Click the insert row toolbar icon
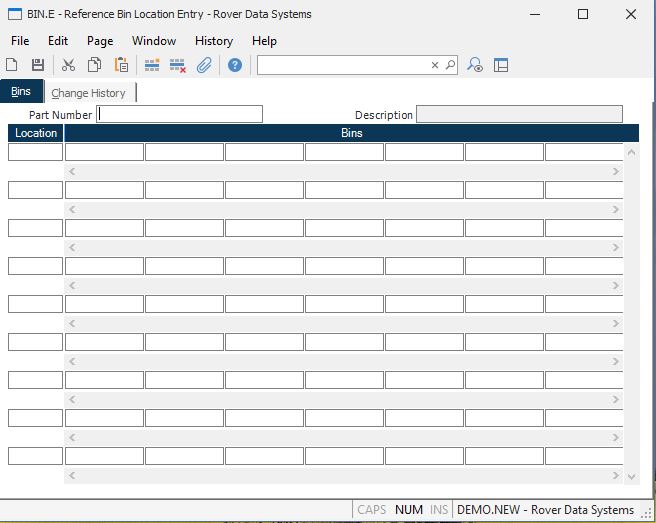 click(152, 65)
